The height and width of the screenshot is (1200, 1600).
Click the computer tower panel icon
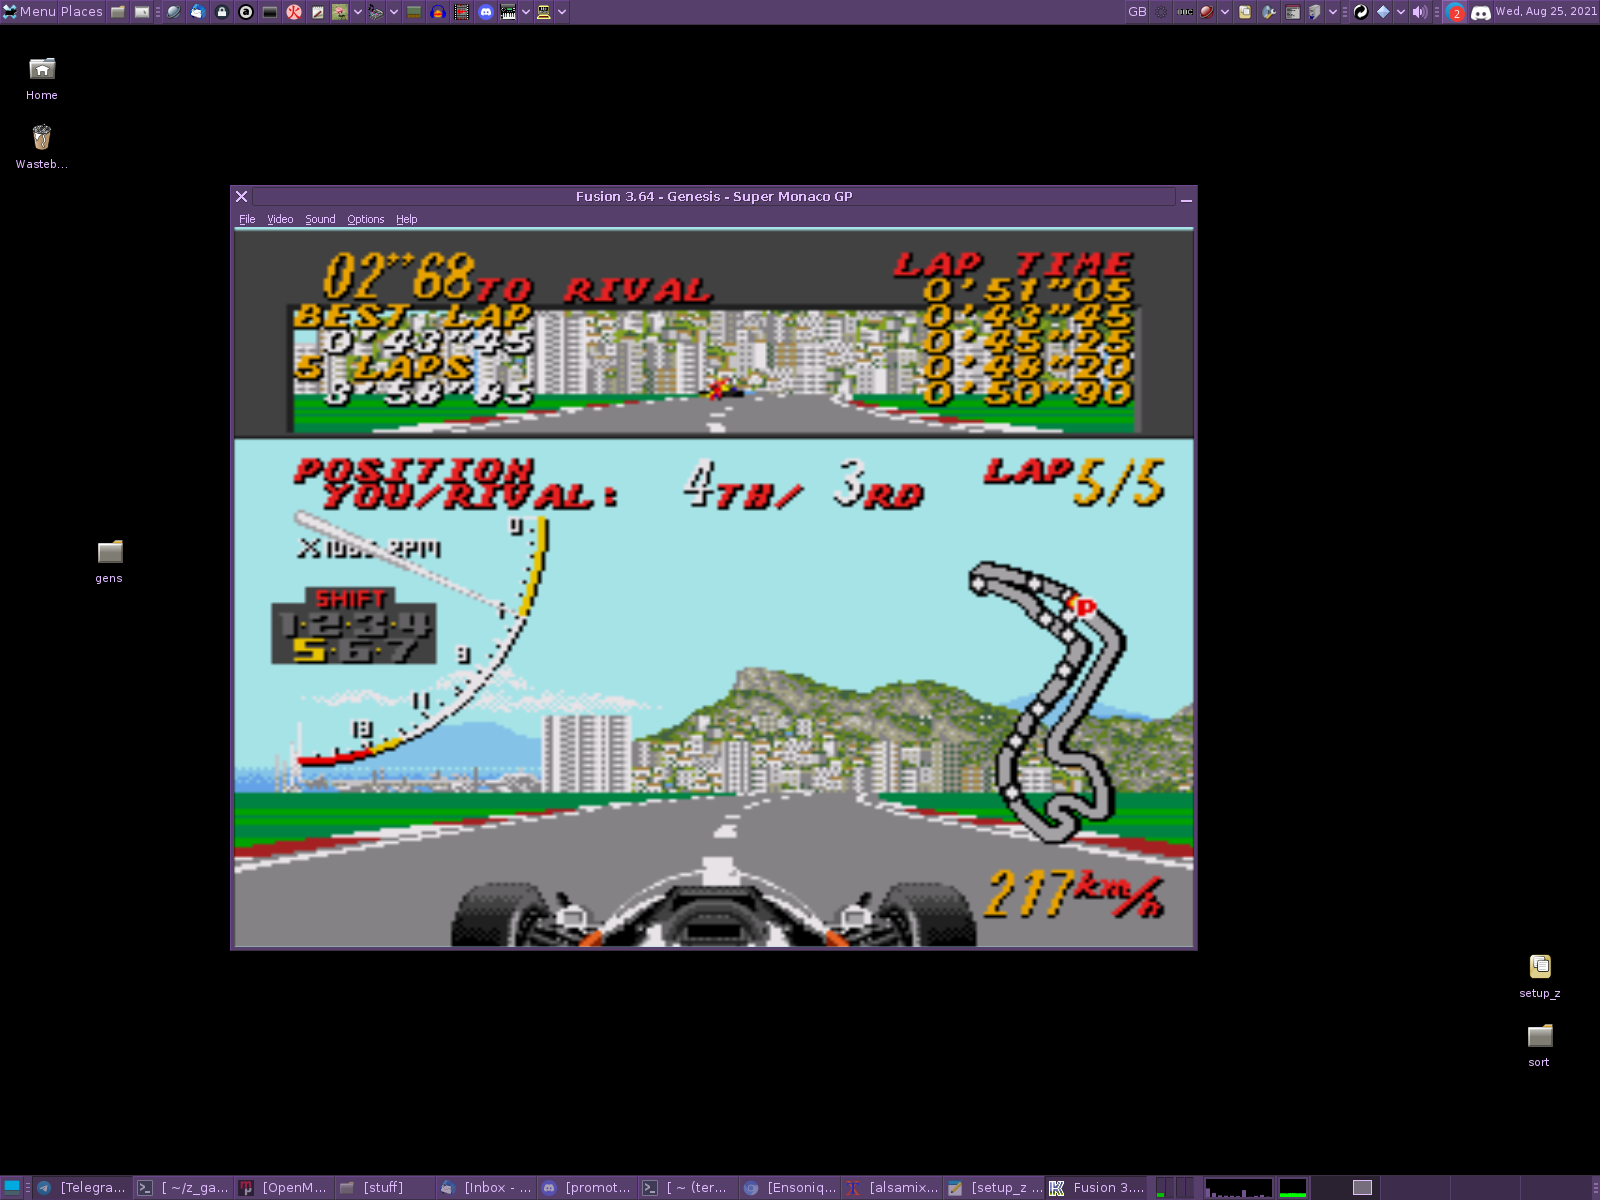[1315, 12]
